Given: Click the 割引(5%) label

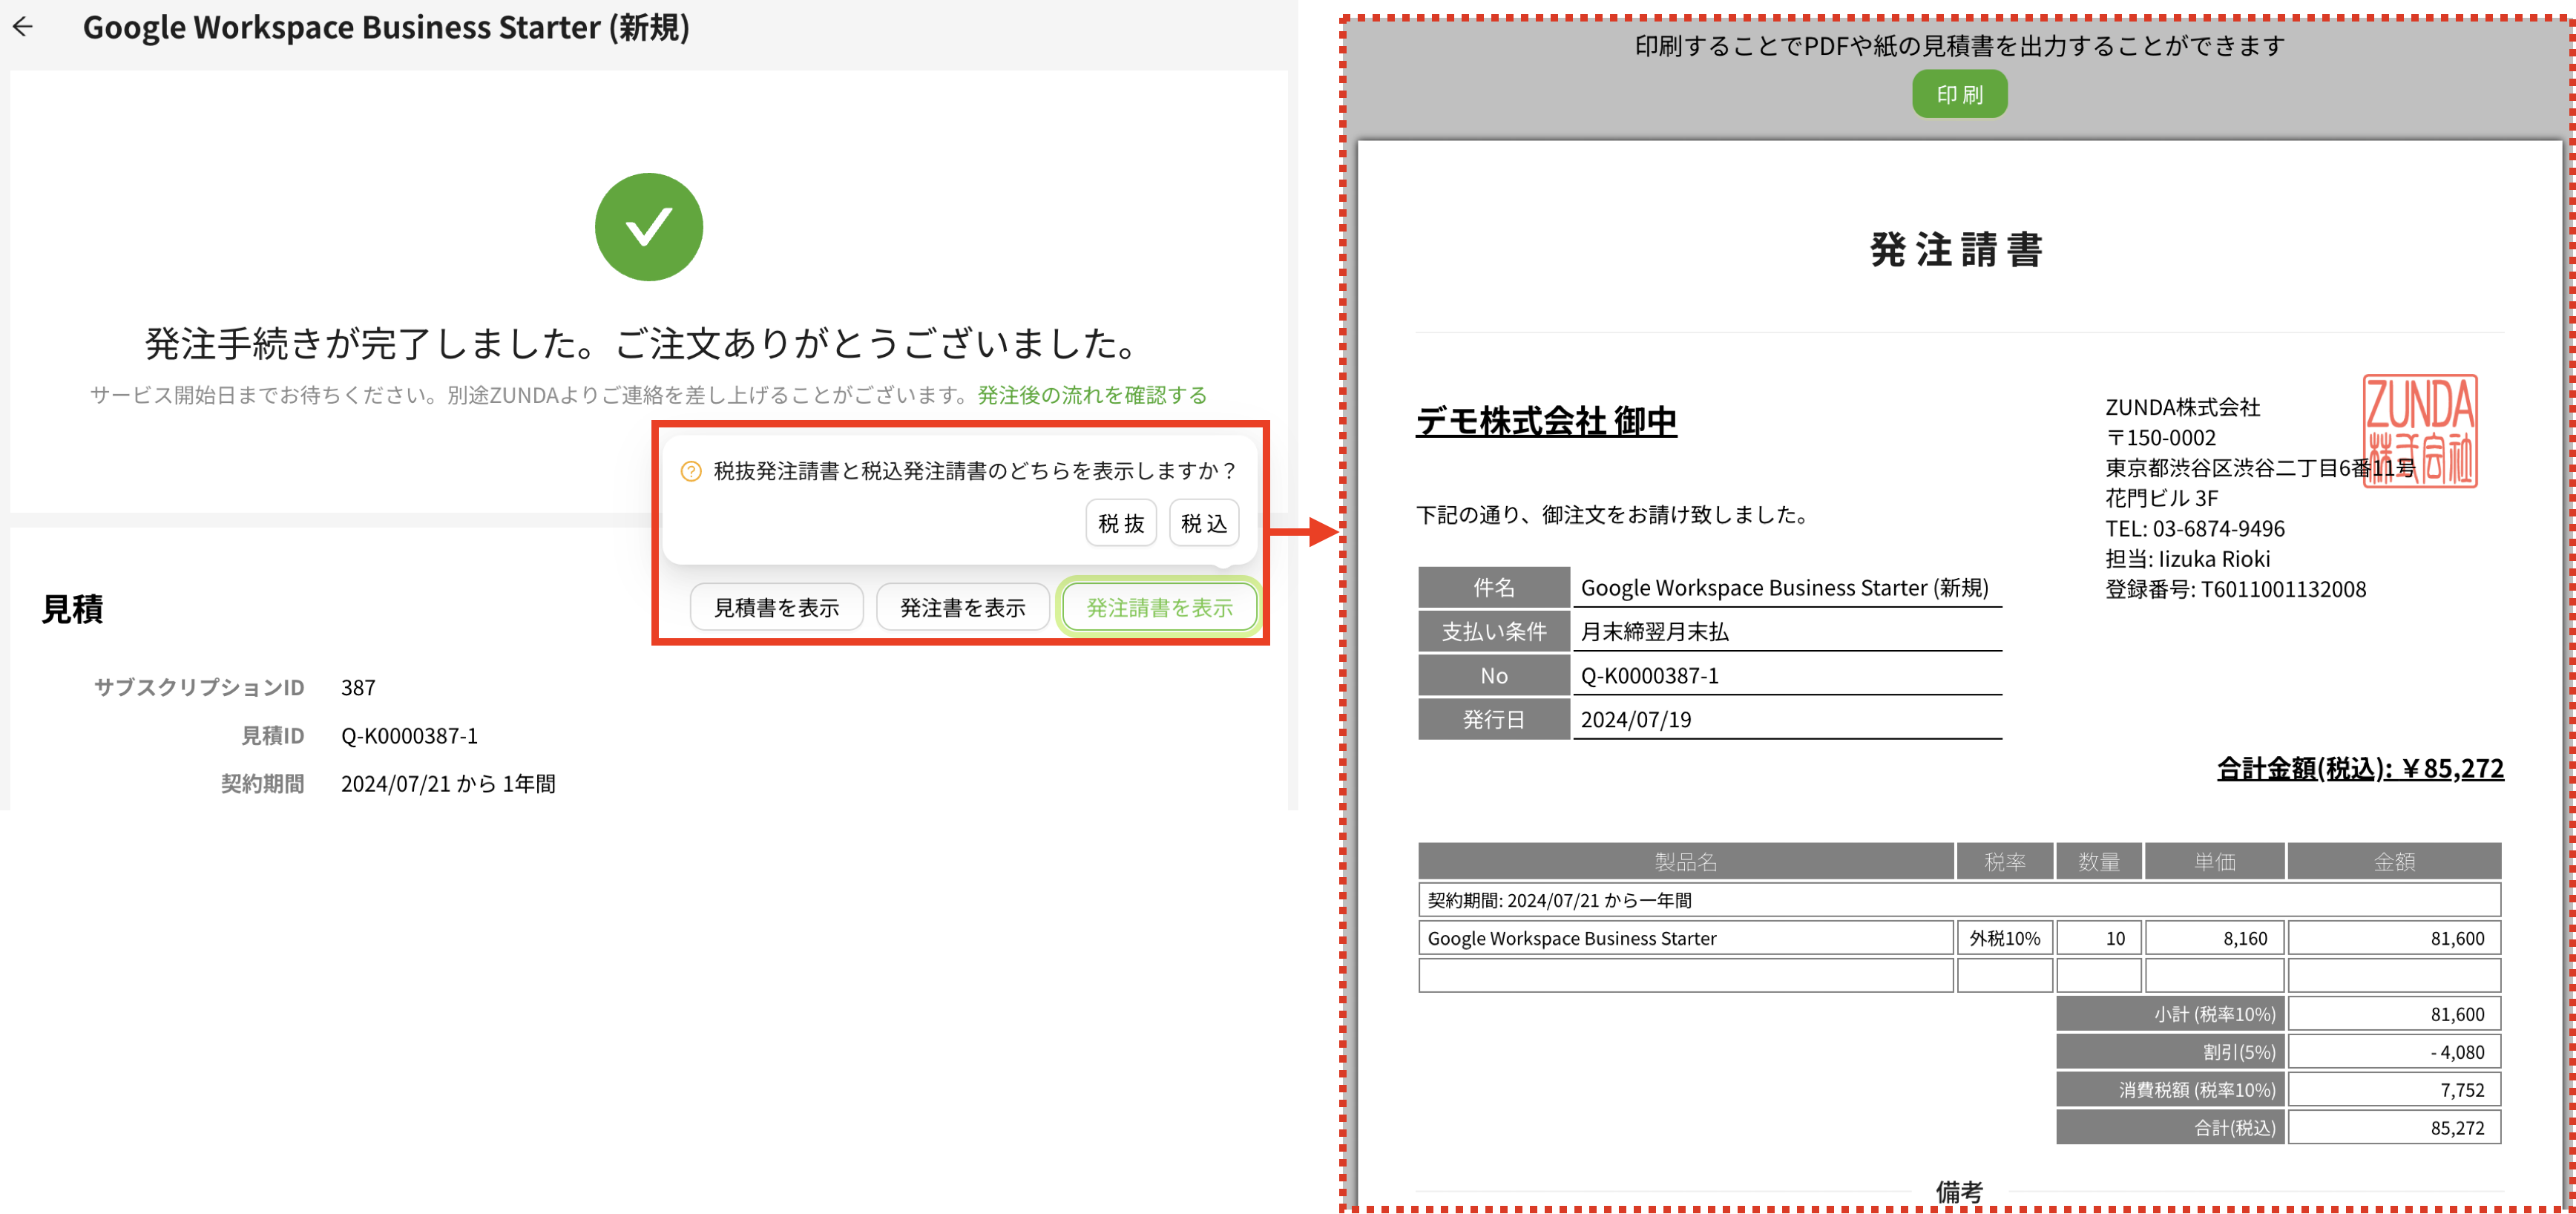Looking at the screenshot, I should click(x=2170, y=1052).
